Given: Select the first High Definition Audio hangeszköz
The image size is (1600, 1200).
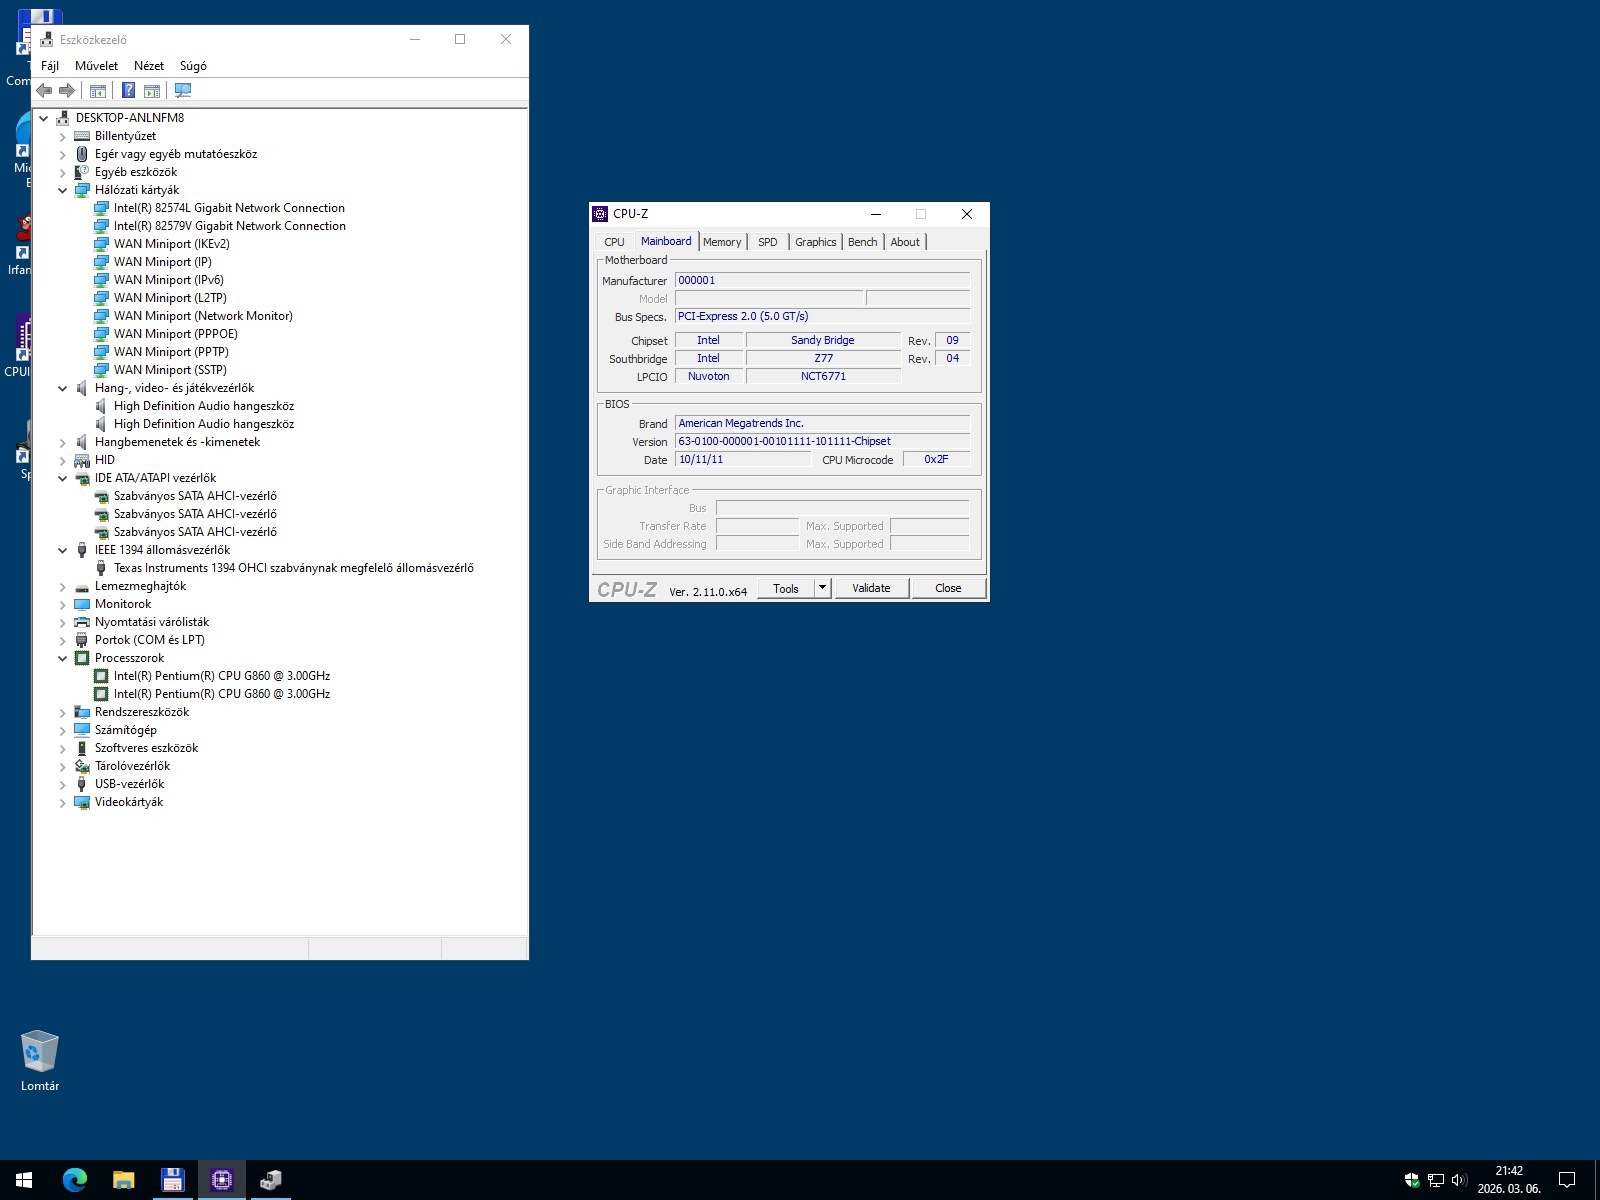Looking at the screenshot, I should tap(203, 406).
